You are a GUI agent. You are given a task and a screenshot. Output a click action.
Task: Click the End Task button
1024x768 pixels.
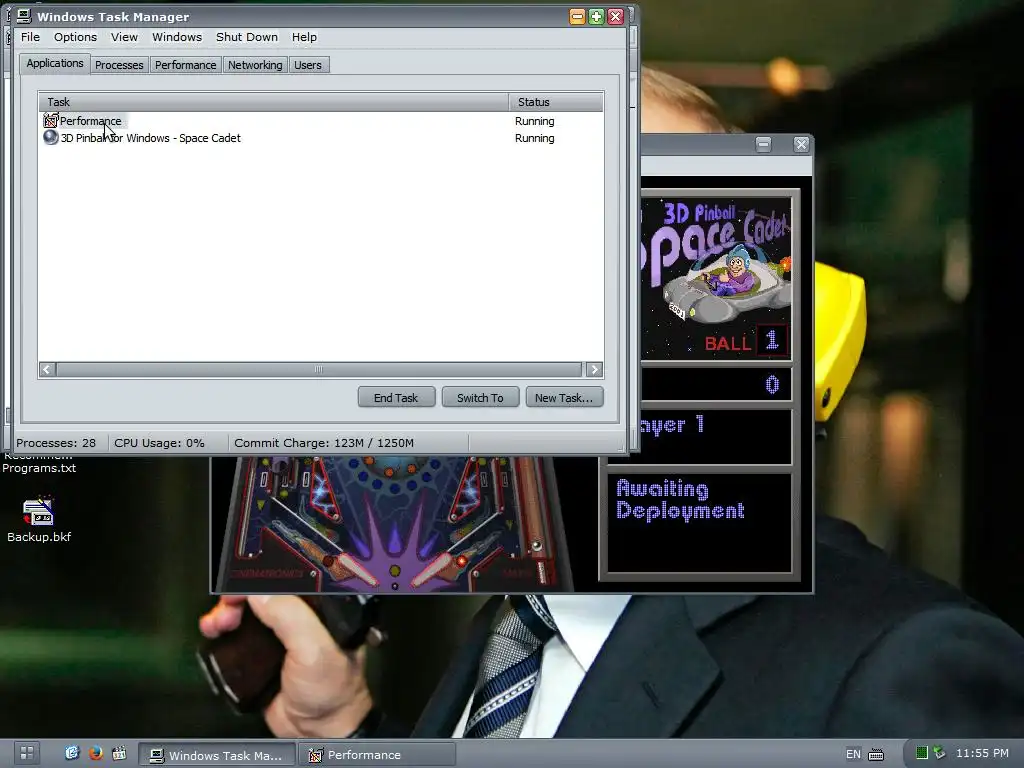[x=396, y=397]
